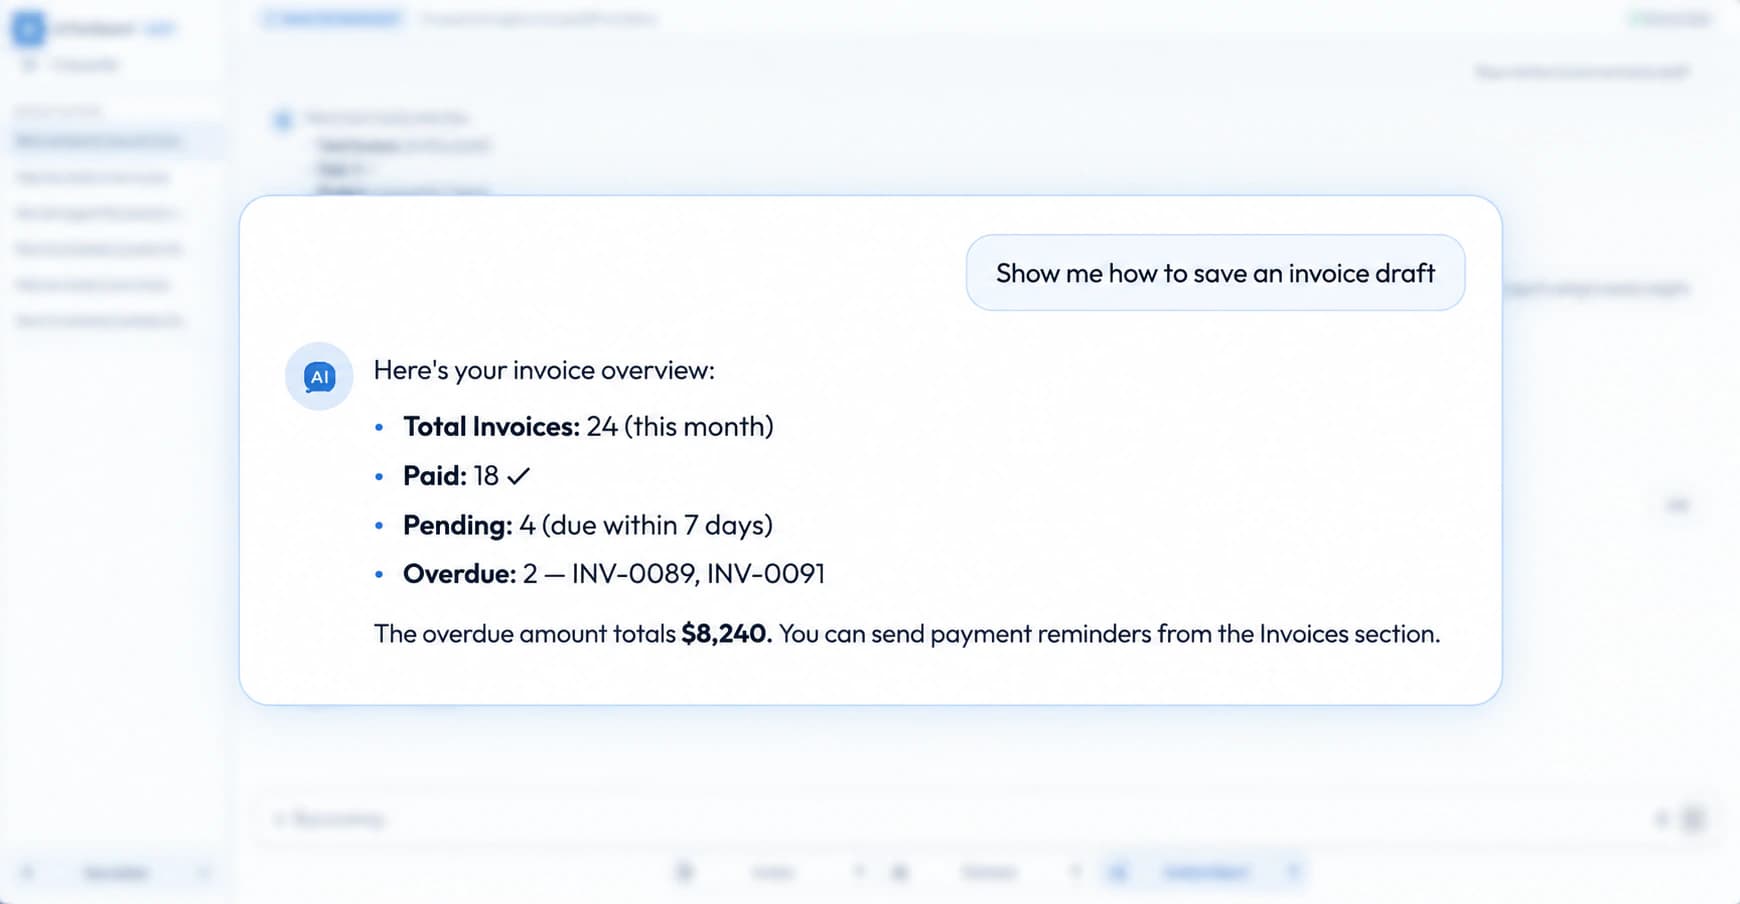The height and width of the screenshot is (904, 1740).
Task: Click invoice number INV-0091
Action: coord(766,574)
